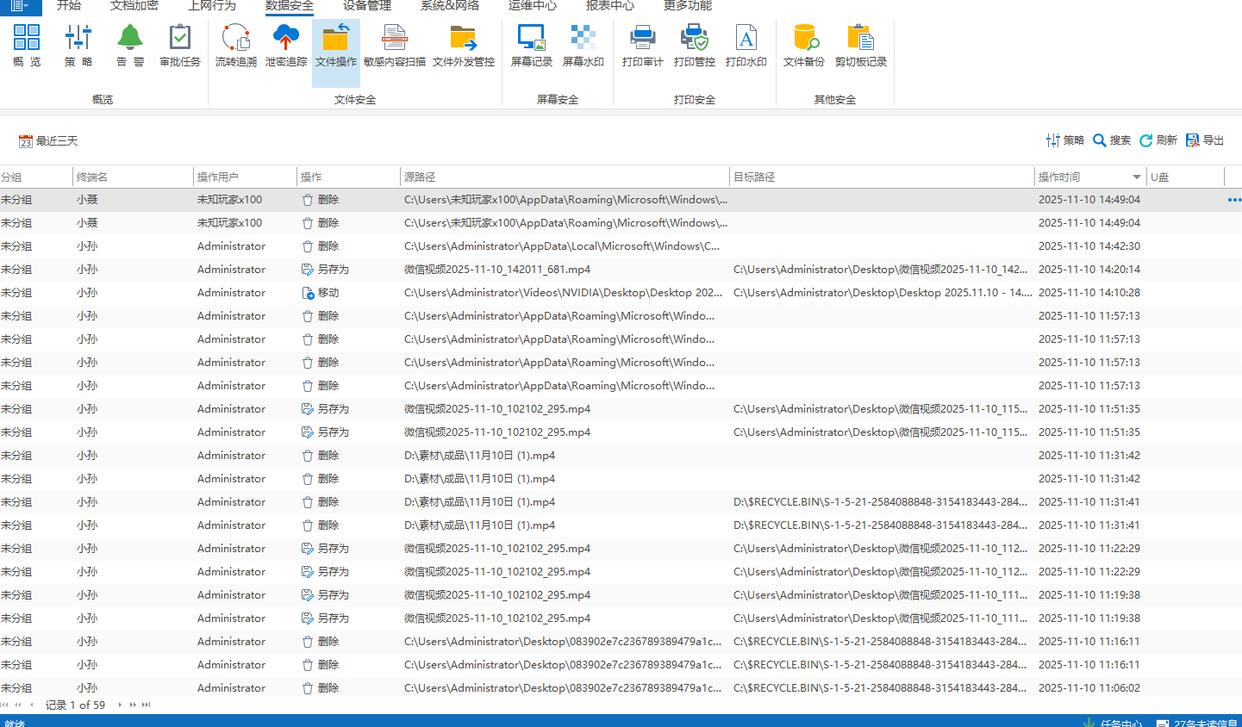Viewport: 1242px width, 727px height.
Task: Open the 告警 bell alerts
Action: (x=130, y=46)
